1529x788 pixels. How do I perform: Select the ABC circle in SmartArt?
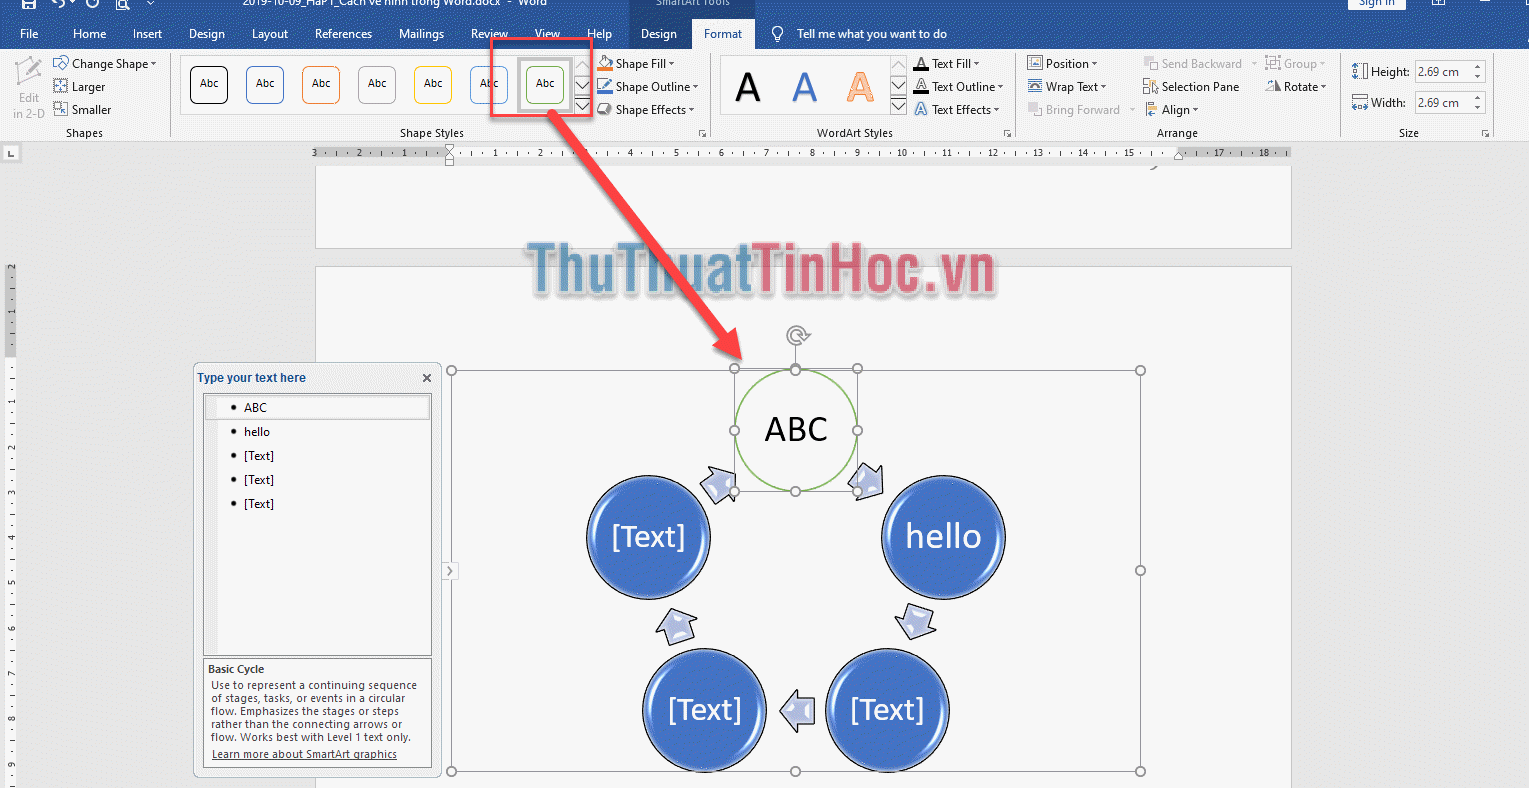(x=796, y=430)
